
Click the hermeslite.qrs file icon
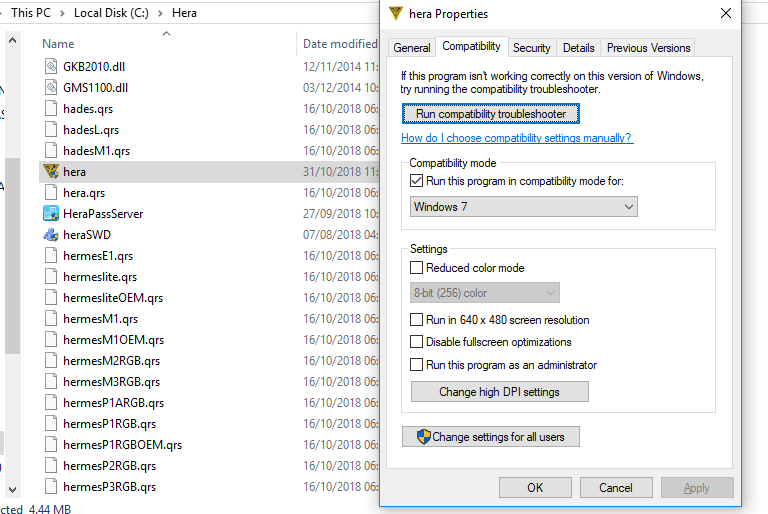tap(52, 277)
